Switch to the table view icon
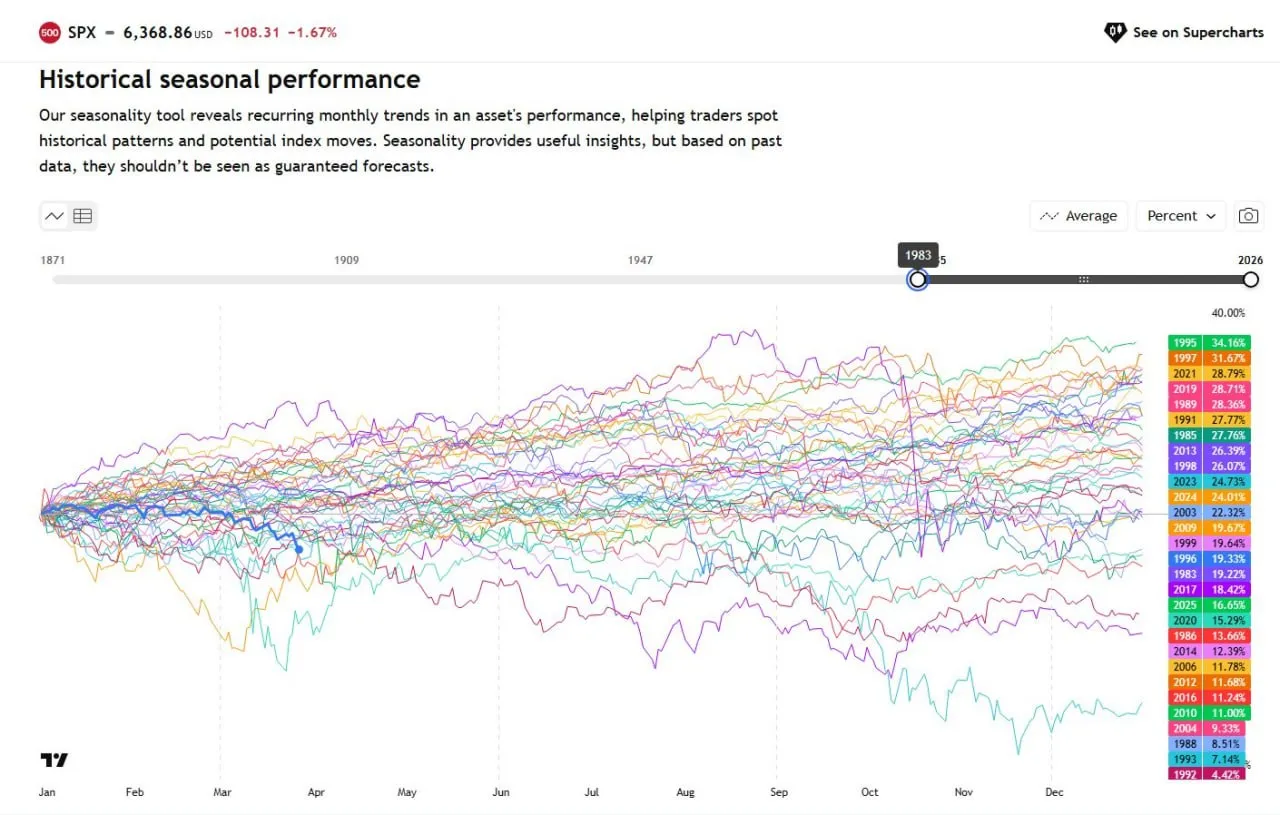 point(82,215)
